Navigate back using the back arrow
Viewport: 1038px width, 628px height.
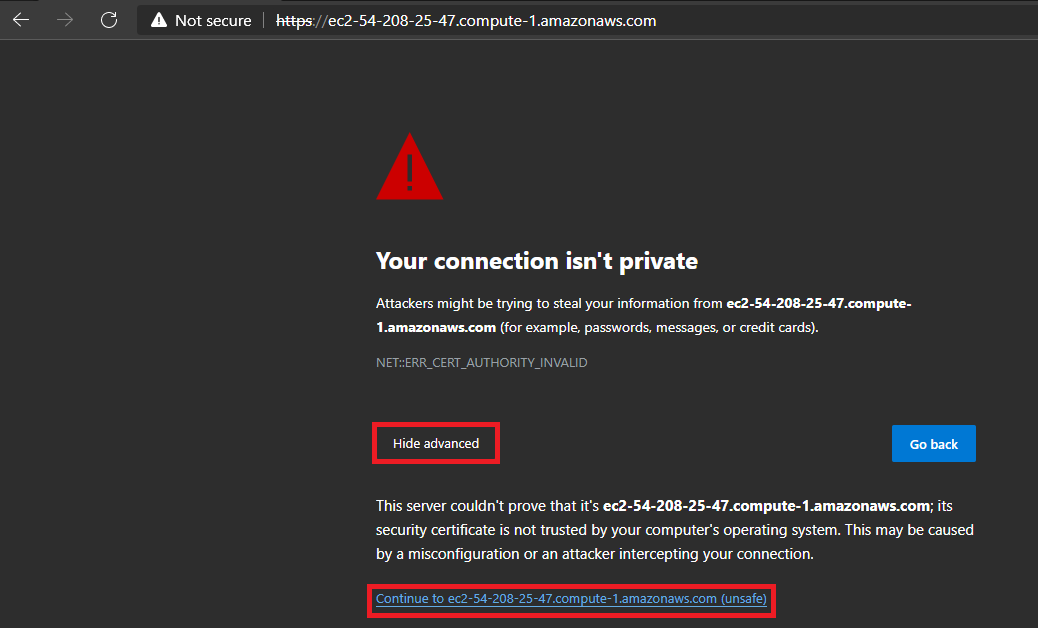click(21, 20)
